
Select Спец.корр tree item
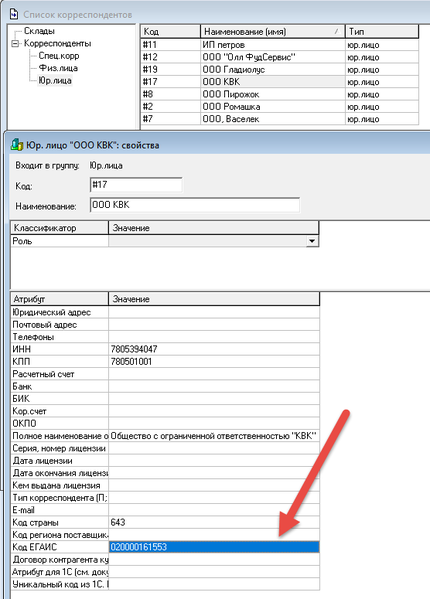tap(59, 56)
